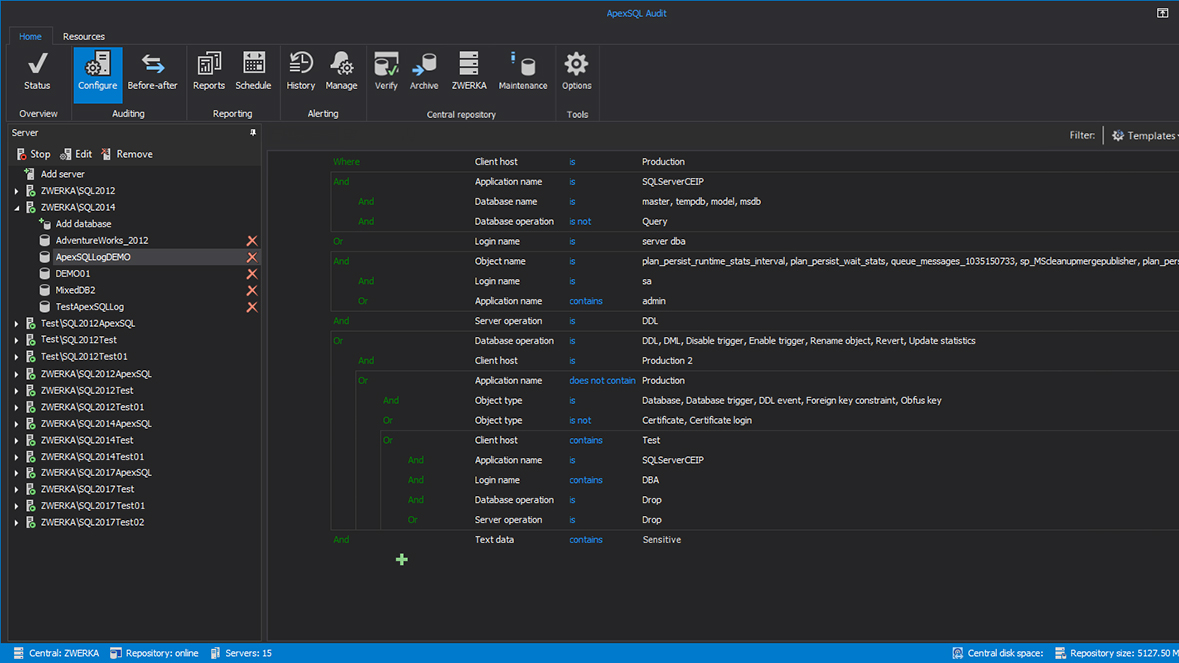Viewport: 1179px width, 663px height.
Task: Click the 'server dba' login name value
Action: point(663,241)
